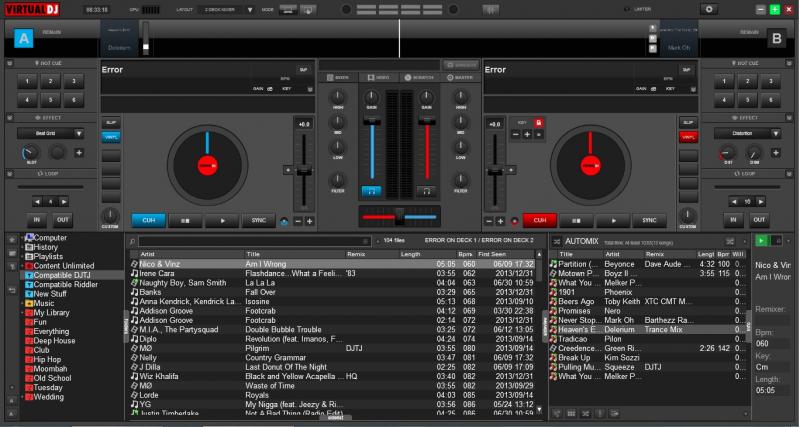The height and width of the screenshot is (427, 800).
Task: Click the crossfader handle
Action: tap(399, 217)
